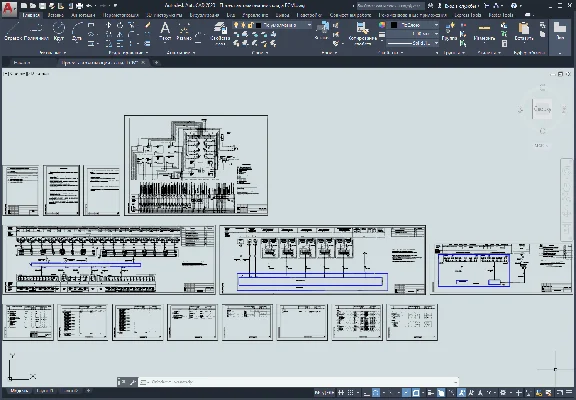Click the Plot printer icon in quick access toolbar

[79, 6]
